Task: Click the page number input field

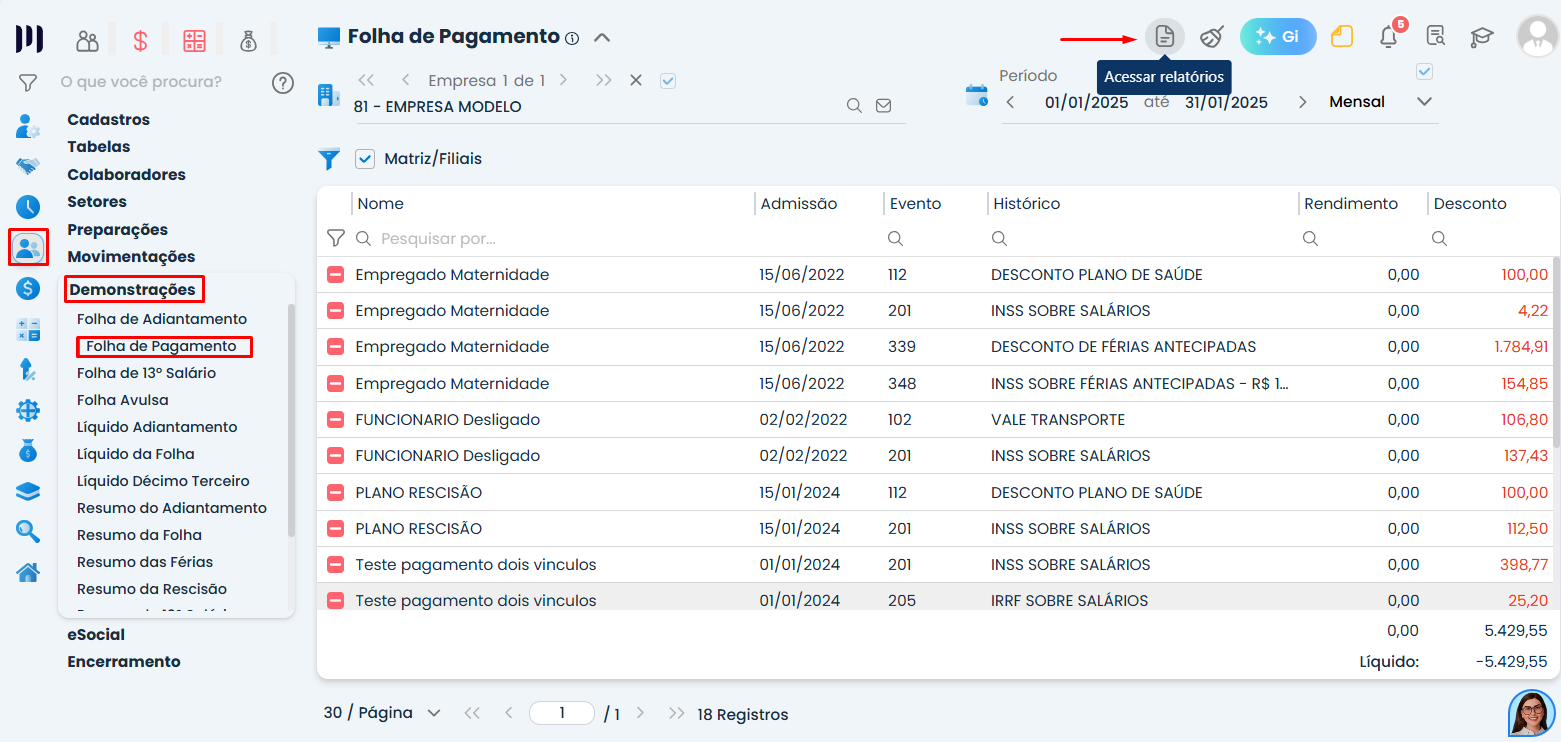Action: [563, 713]
